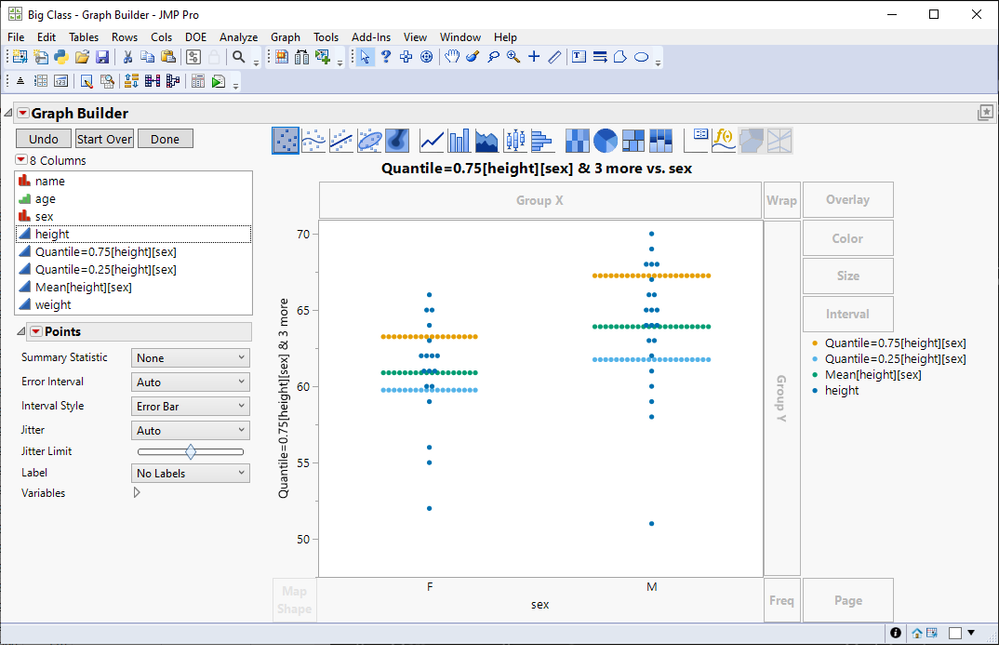The image size is (999, 645).
Task: Select the Treemap element icon
Action: [x=633, y=140]
